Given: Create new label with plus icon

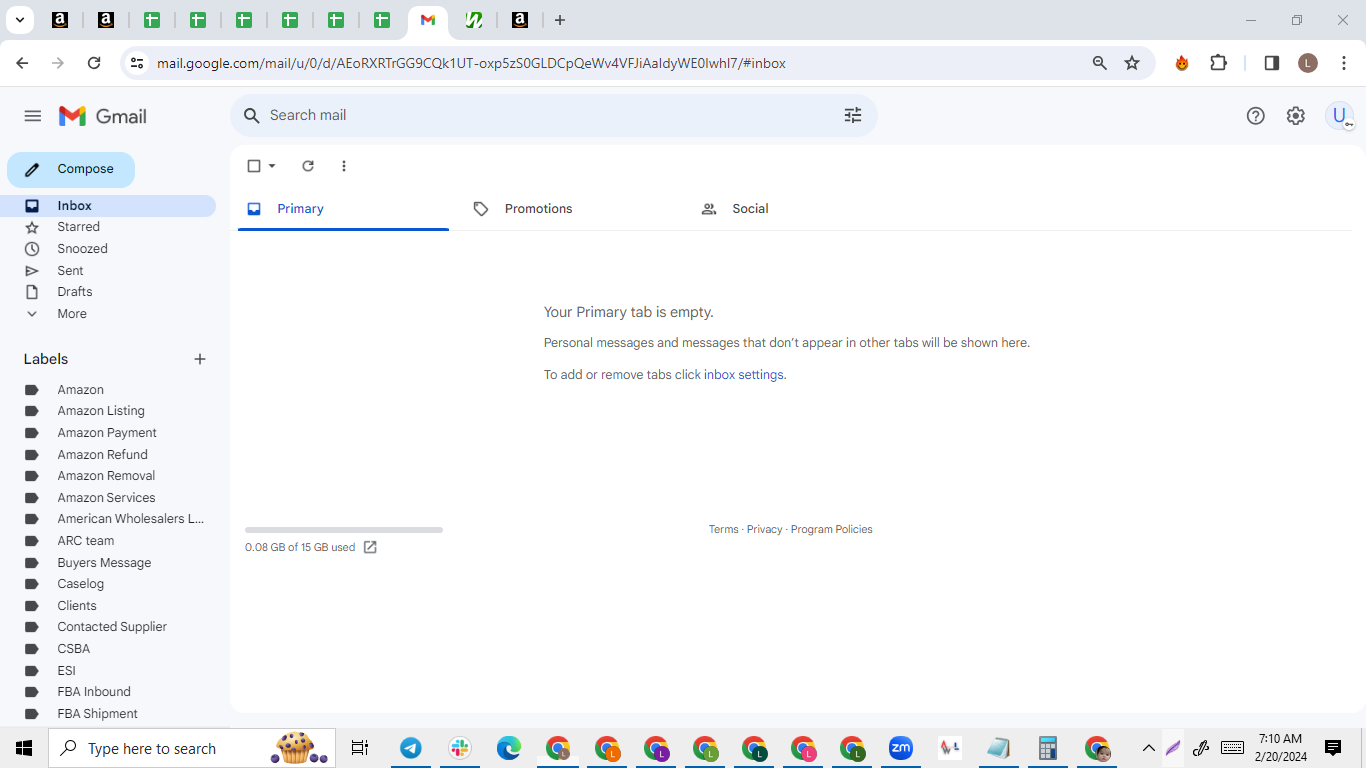Looking at the screenshot, I should 200,359.
